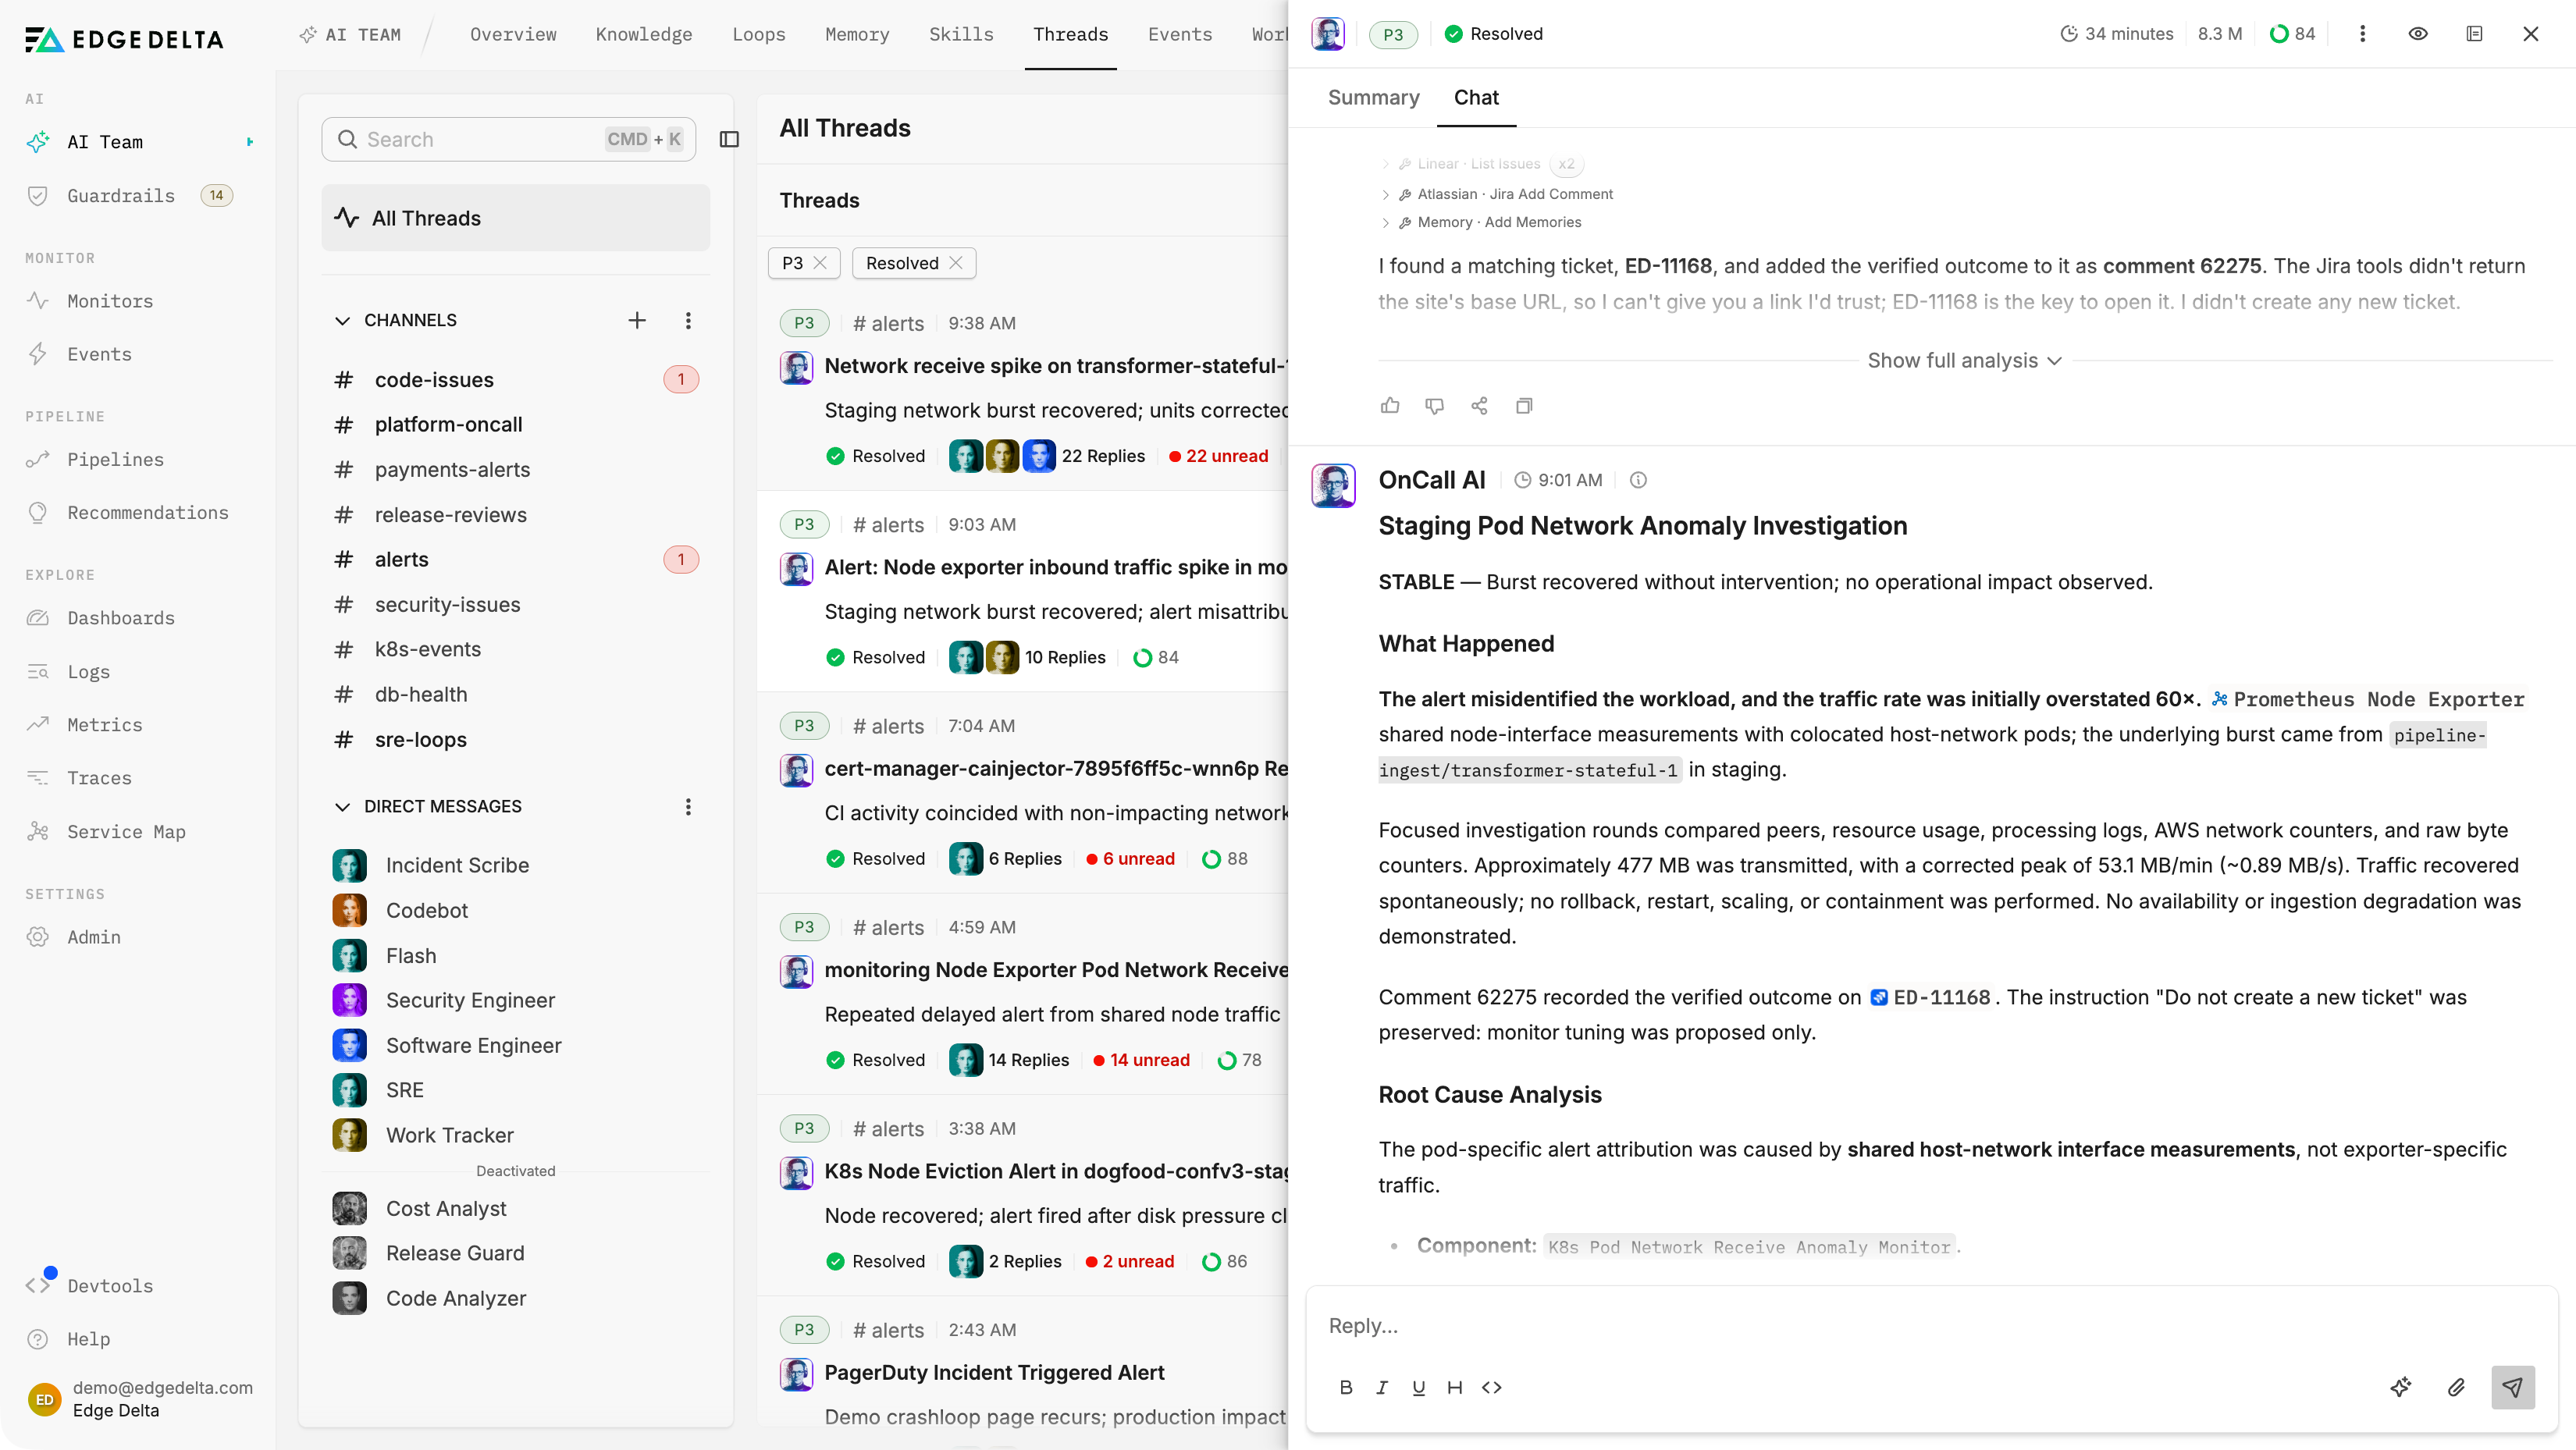
Task: Open Guardrails in the sidebar
Action: click(x=121, y=196)
